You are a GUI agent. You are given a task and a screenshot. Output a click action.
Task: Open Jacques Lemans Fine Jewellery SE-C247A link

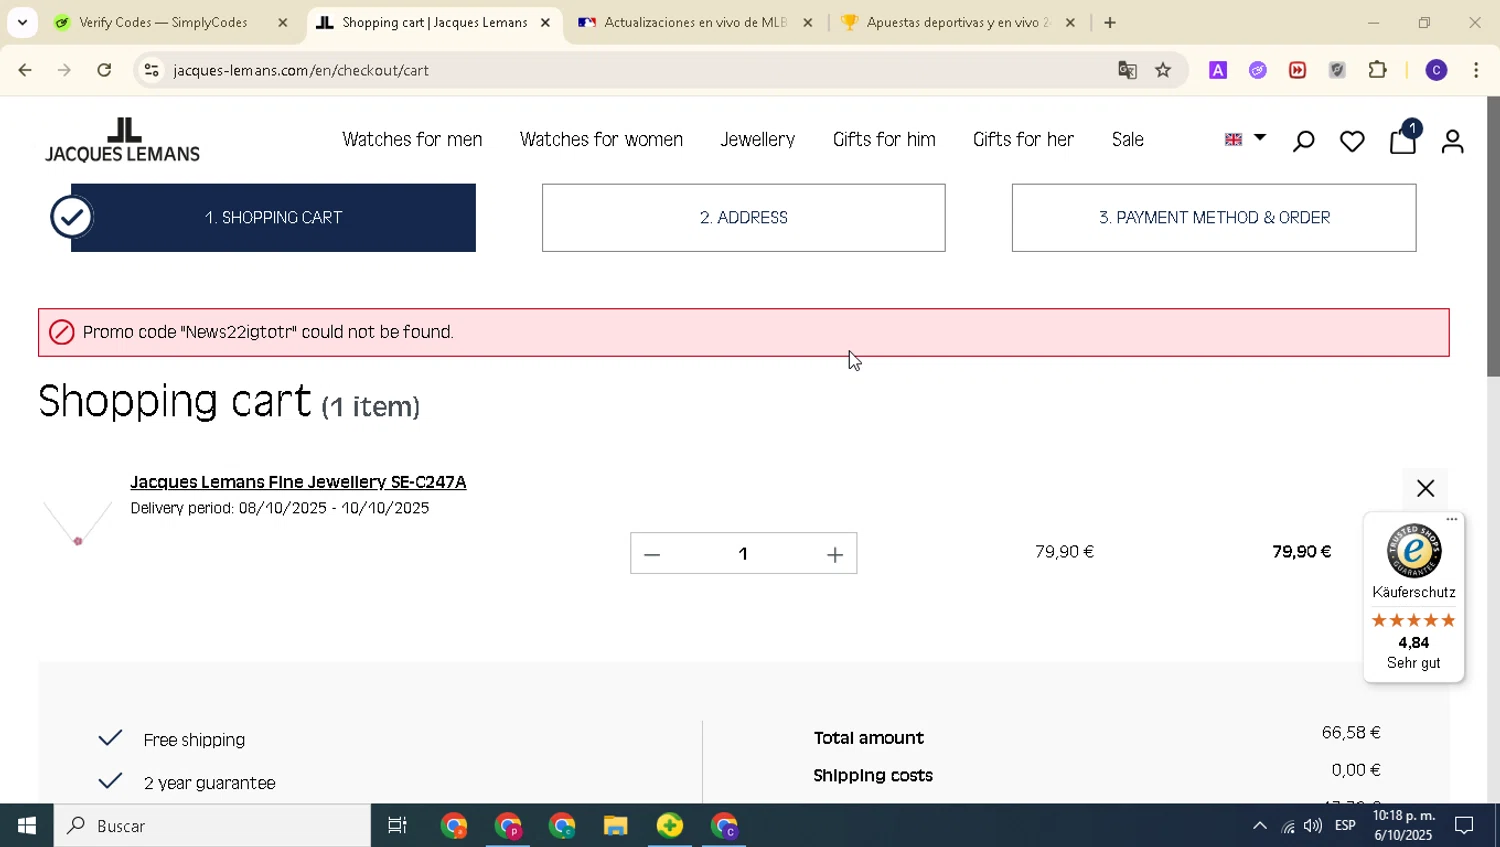pos(298,482)
